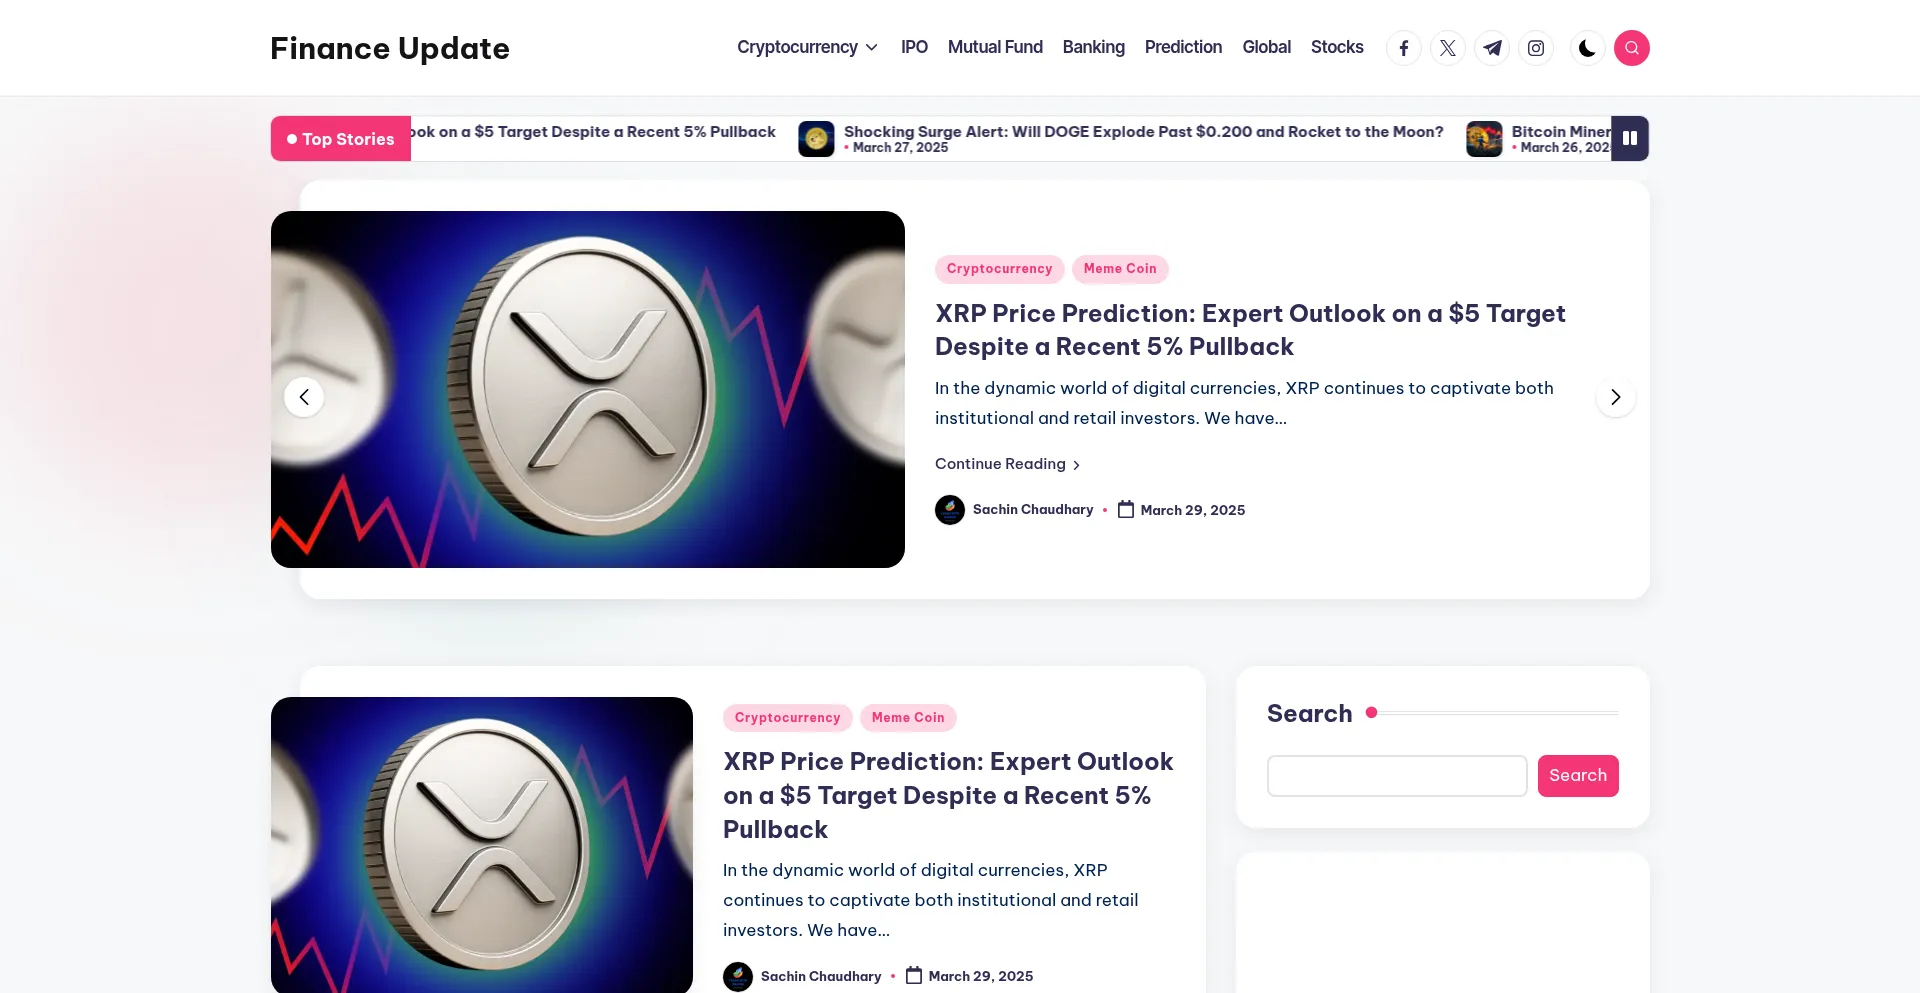This screenshot has height=993, width=1920.
Task: Click Sachin Chaudhary avatar in featured slider
Action: 949,510
